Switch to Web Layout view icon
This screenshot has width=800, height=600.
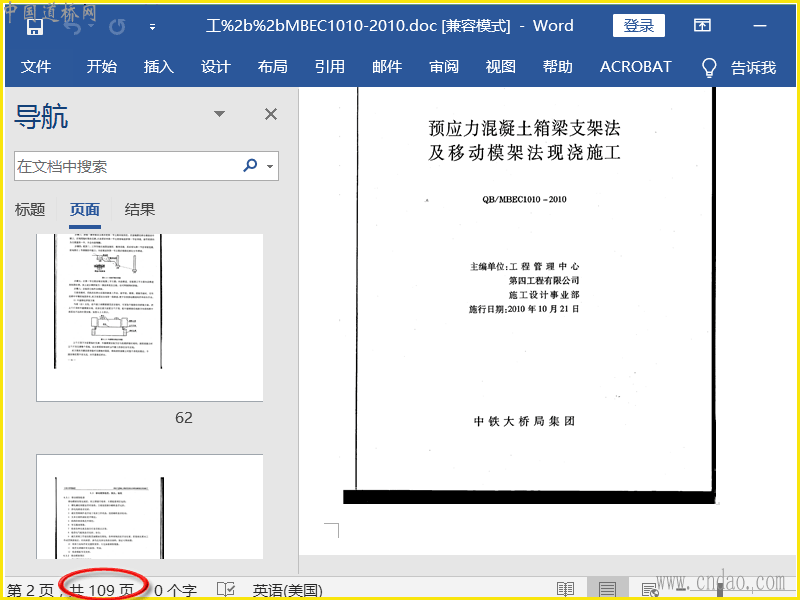(649, 590)
